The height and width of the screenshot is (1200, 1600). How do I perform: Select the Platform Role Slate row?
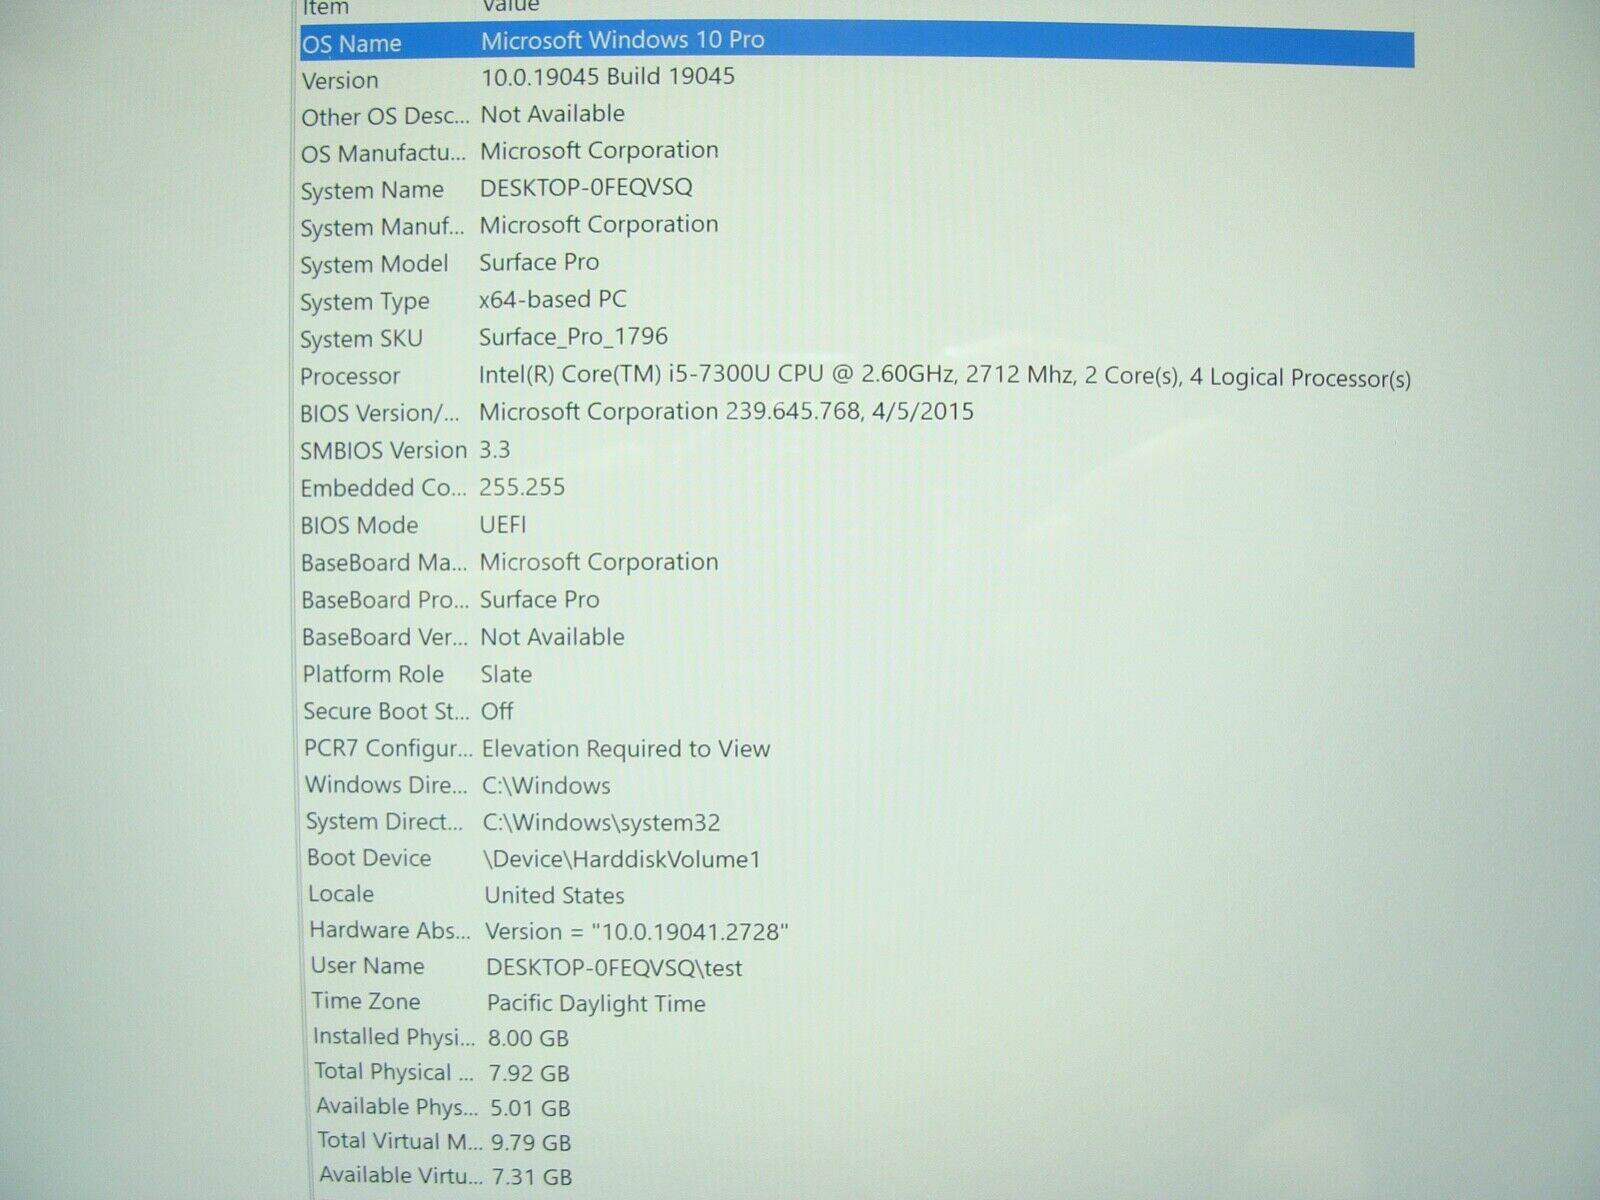857,674
